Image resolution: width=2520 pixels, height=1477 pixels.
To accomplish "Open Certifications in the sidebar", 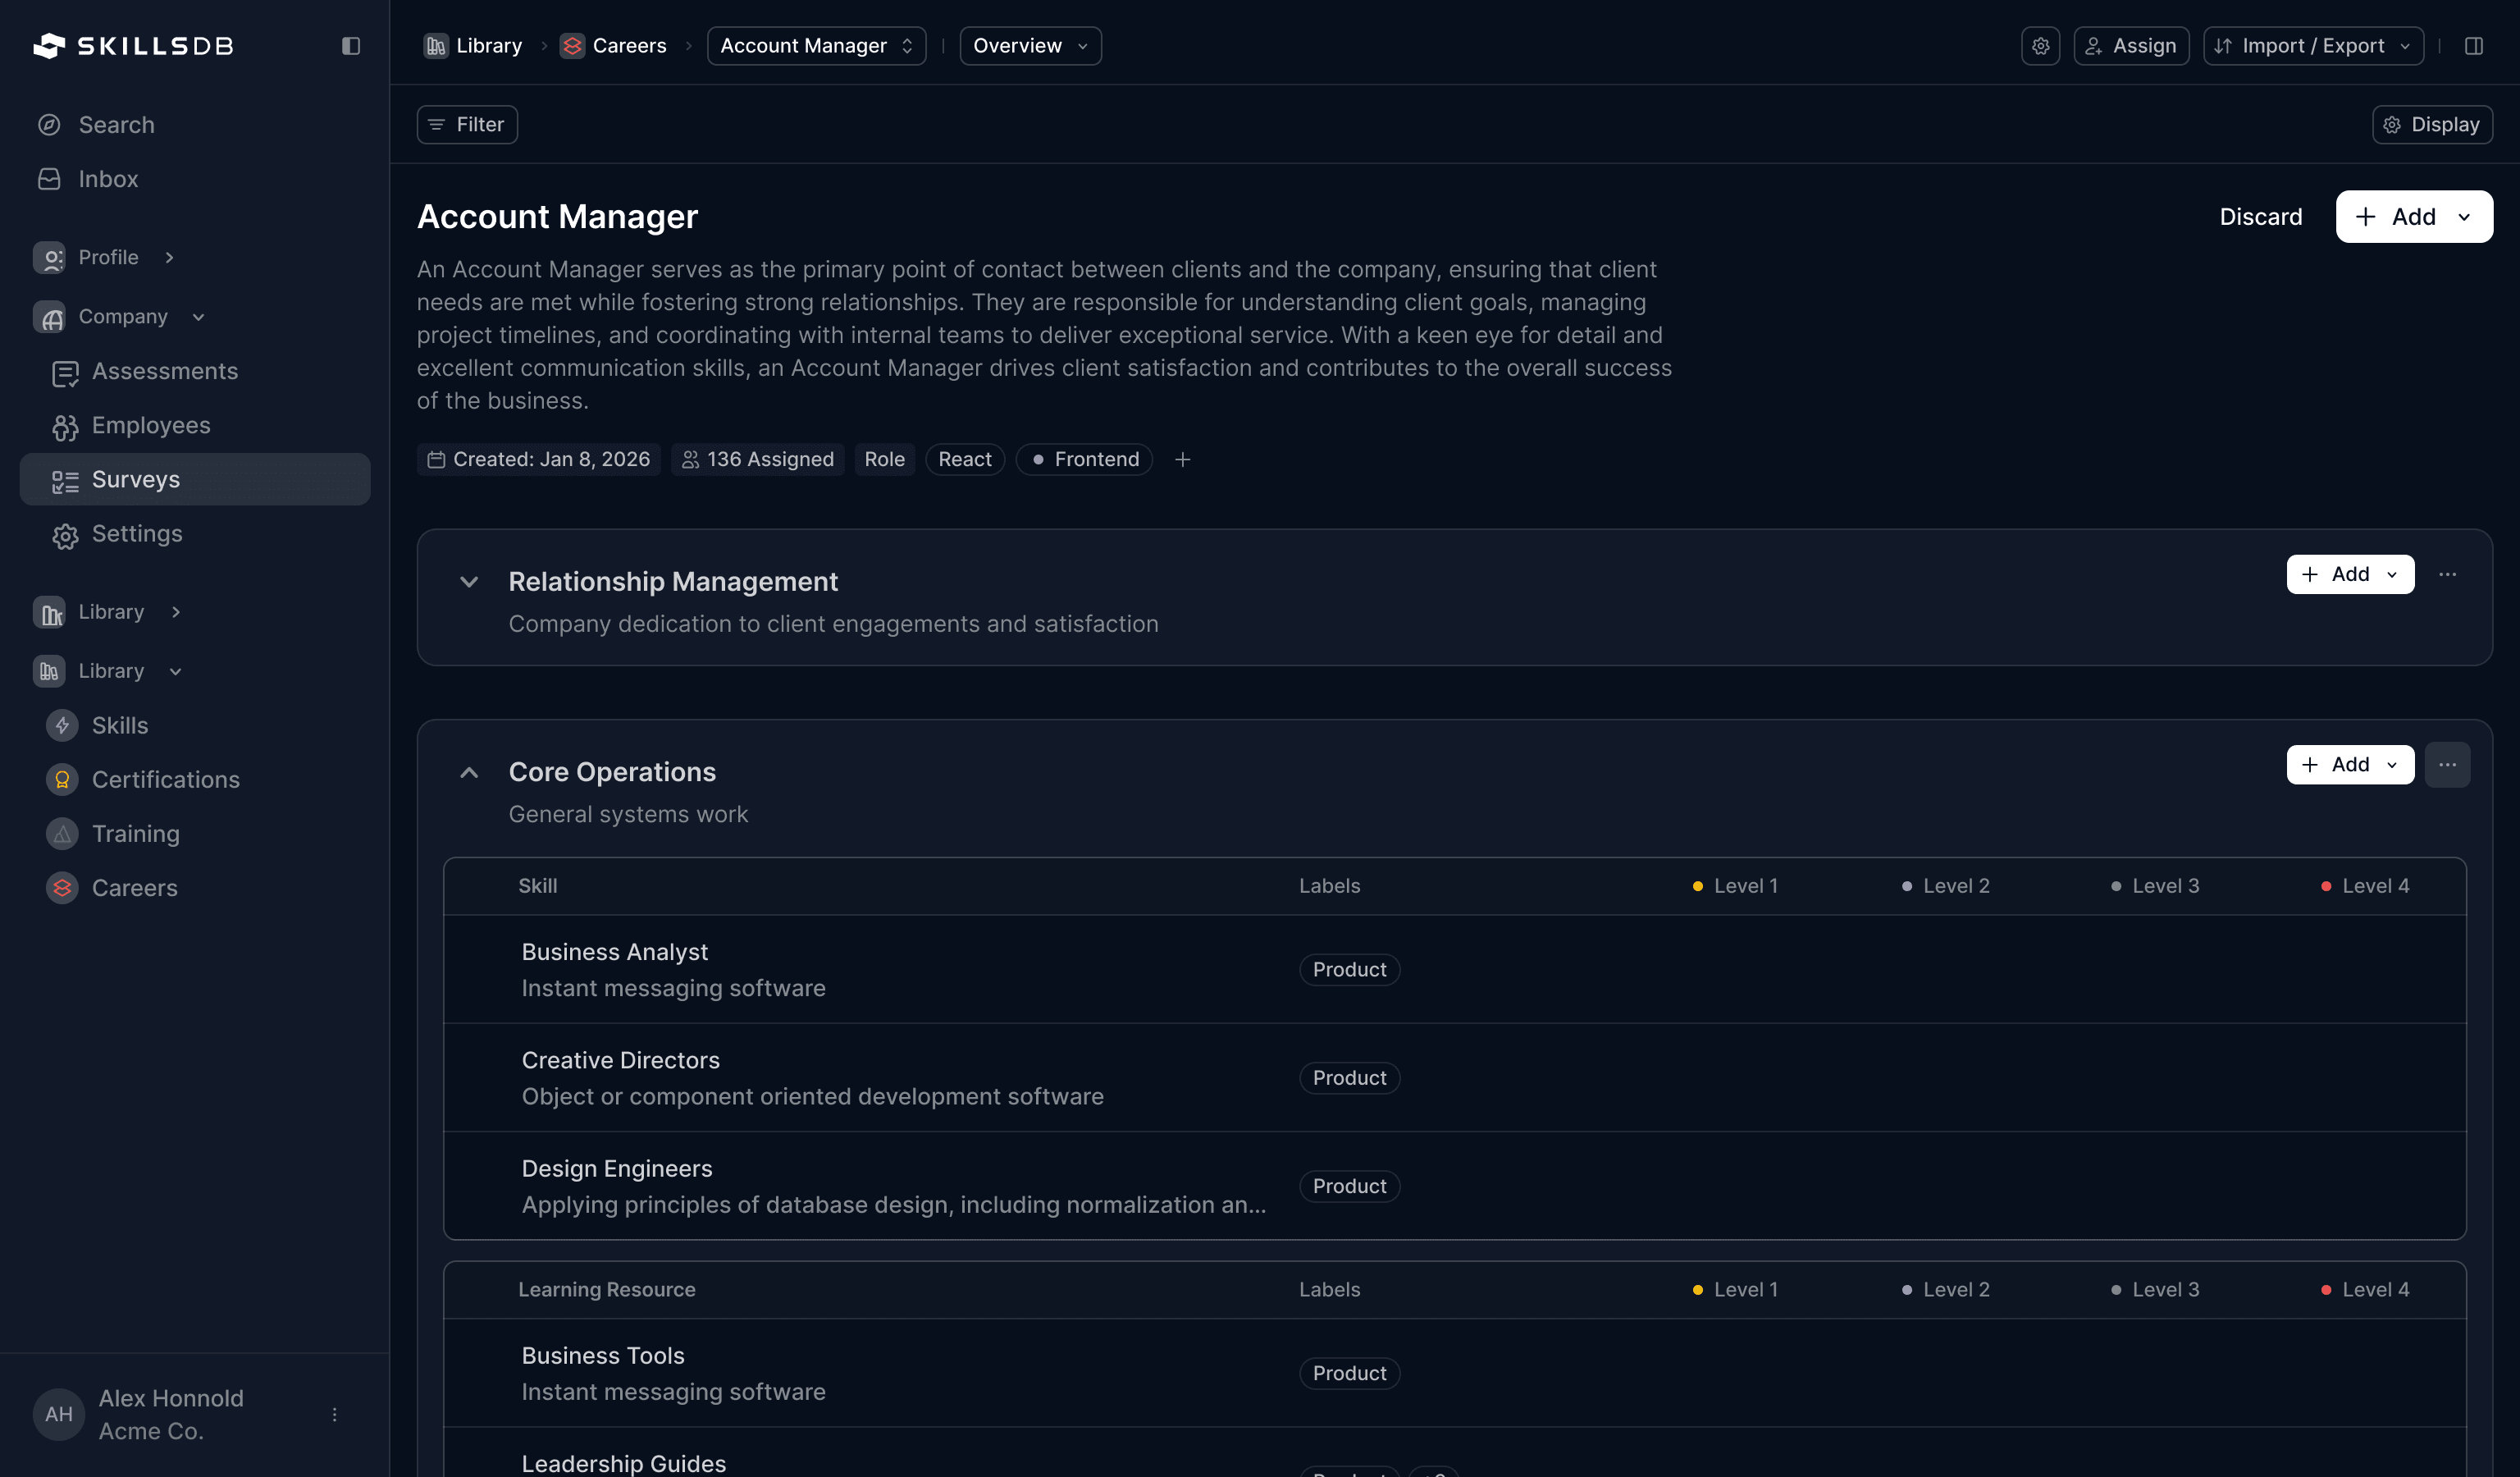I will tap(165, 779).
